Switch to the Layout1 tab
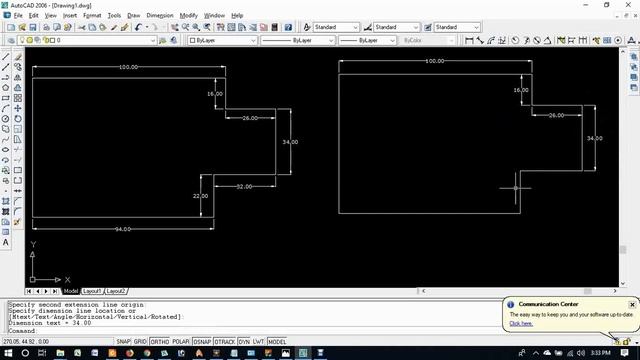The image size is (640, 360). click(92, 291)
